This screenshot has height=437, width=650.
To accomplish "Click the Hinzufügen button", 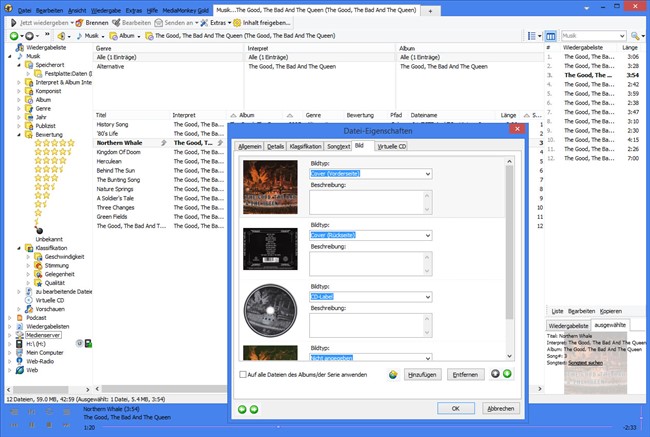I will point(422,374).
